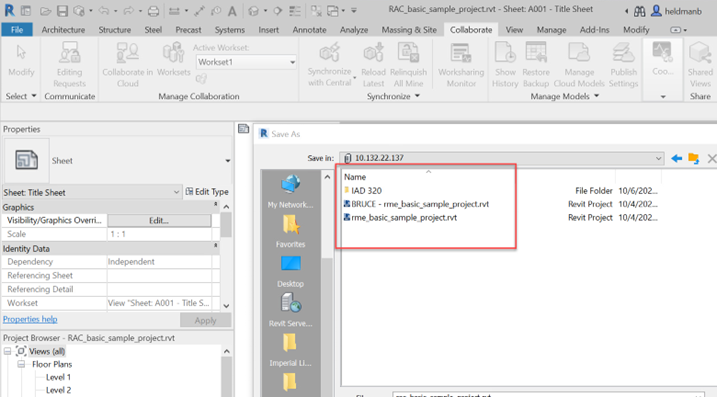Click the Print icon in quick access toolbar
The height and width of the screenshot is (397, 717).
pos(154,11)
